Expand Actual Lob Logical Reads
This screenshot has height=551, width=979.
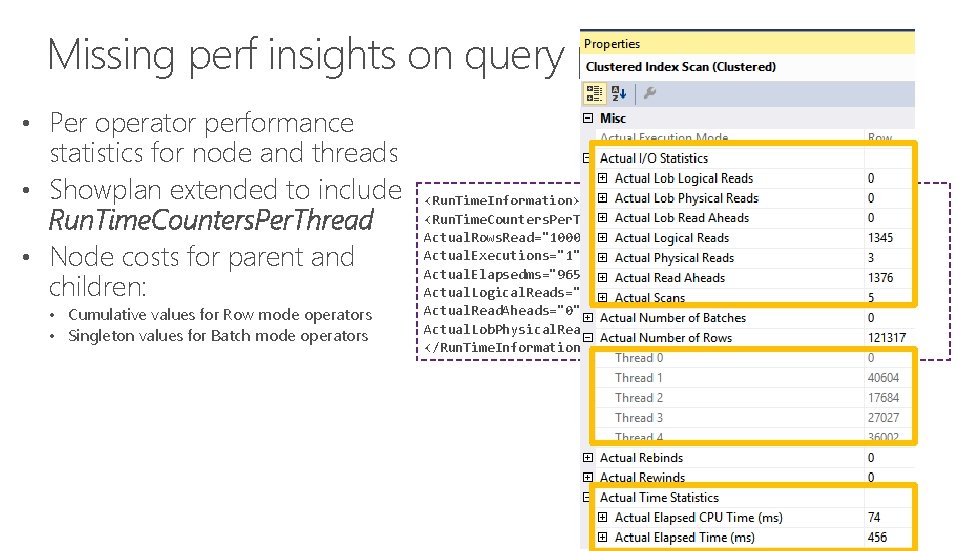coord(603,178)
